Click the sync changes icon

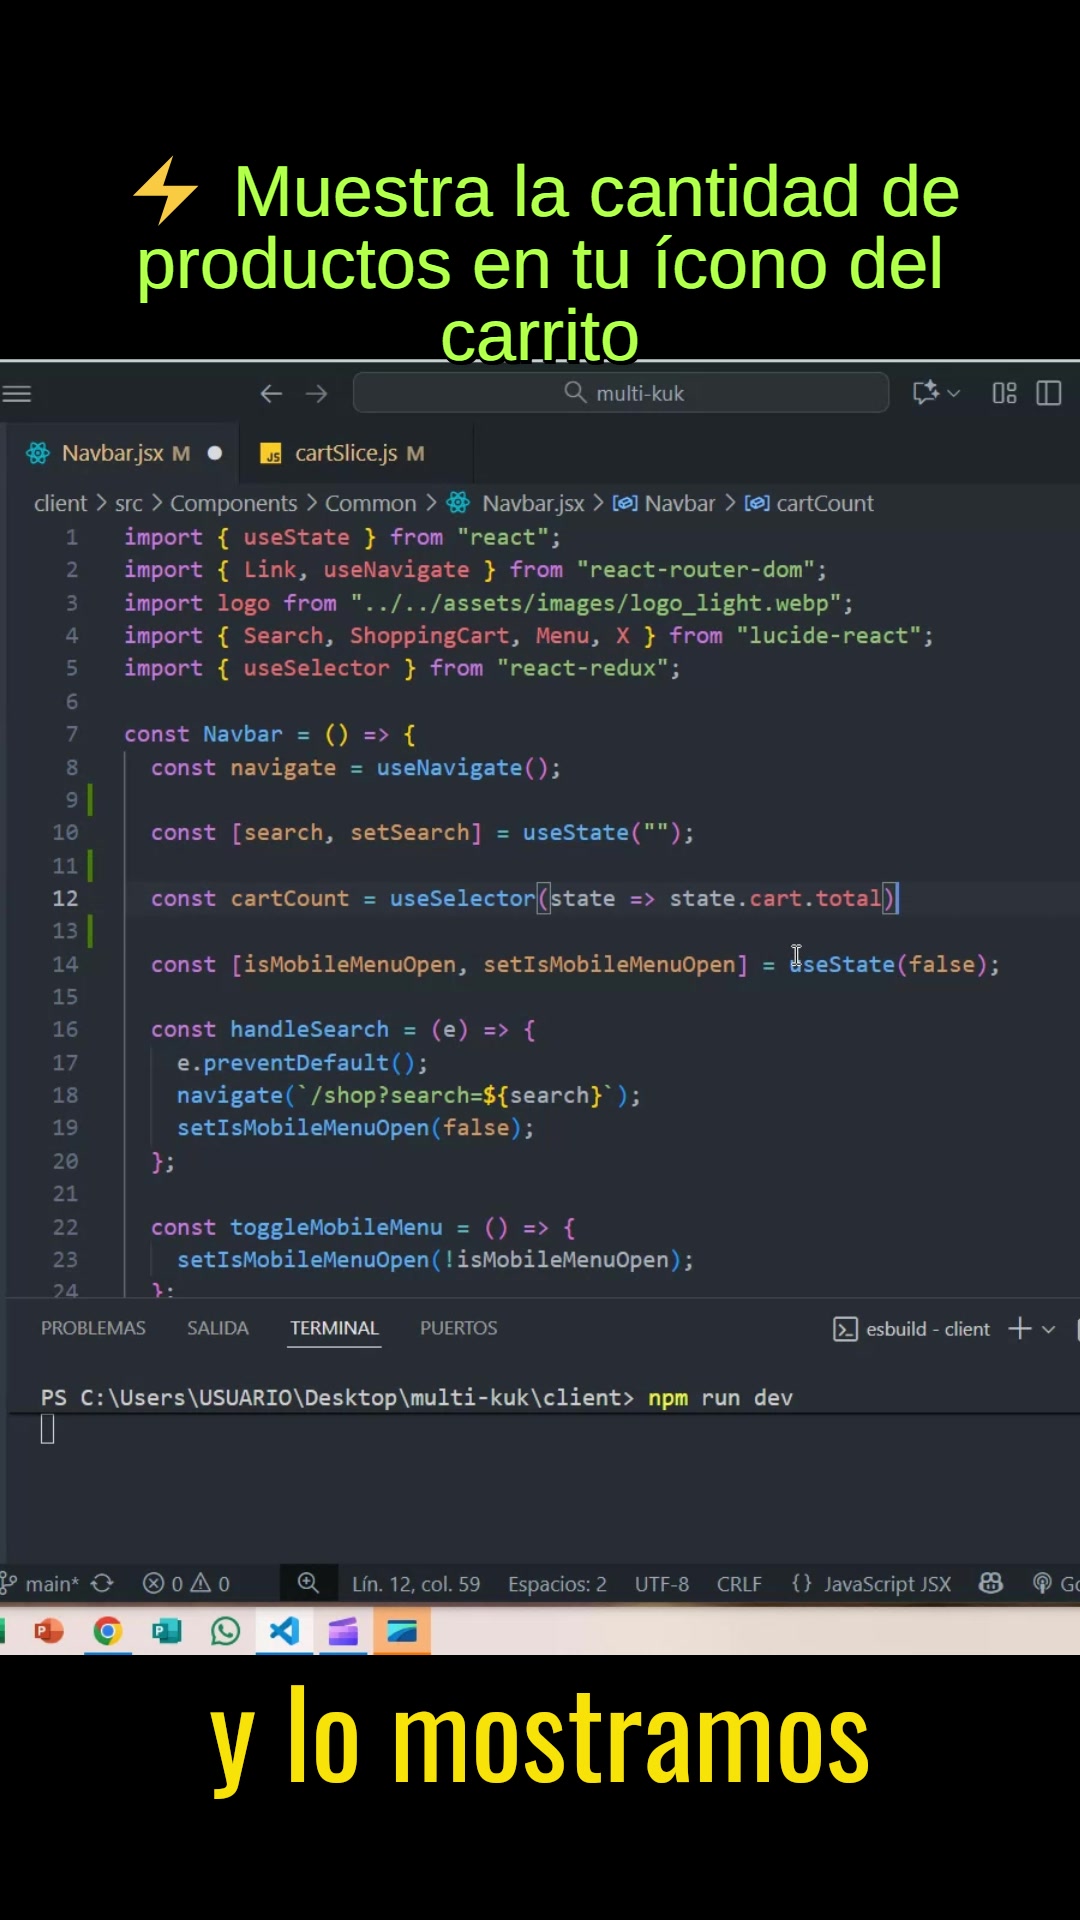pos(102,1583)
